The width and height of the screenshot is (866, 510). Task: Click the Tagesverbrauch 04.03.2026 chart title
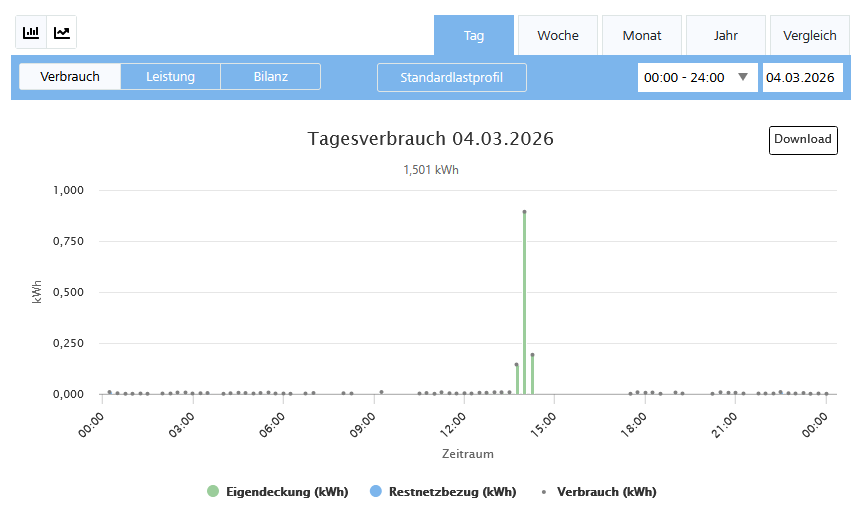click(431, 139)
